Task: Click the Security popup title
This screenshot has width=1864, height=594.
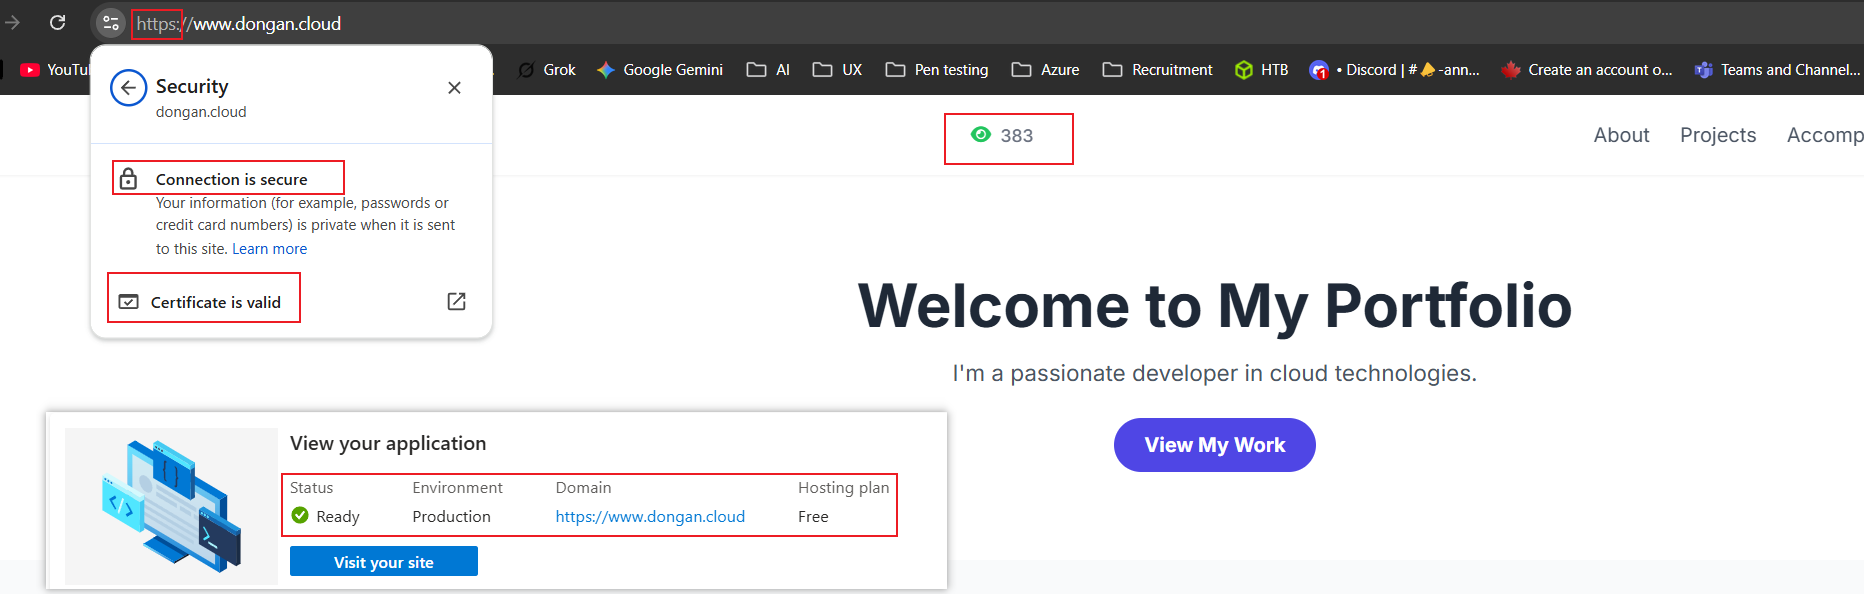Action: click(192, 87)
